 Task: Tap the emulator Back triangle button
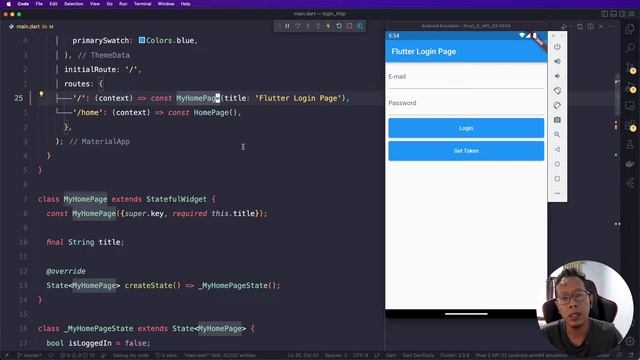pyautogui.click(x=557, y=149)
